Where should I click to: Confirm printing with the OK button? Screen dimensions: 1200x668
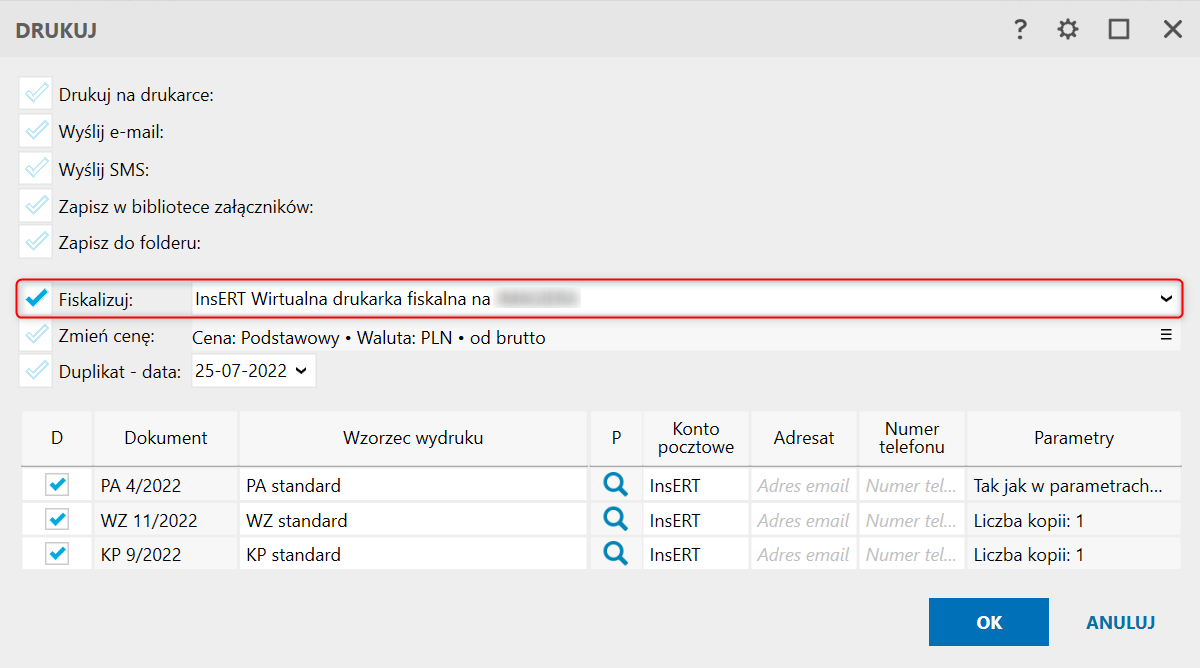(x=988, y=622)
